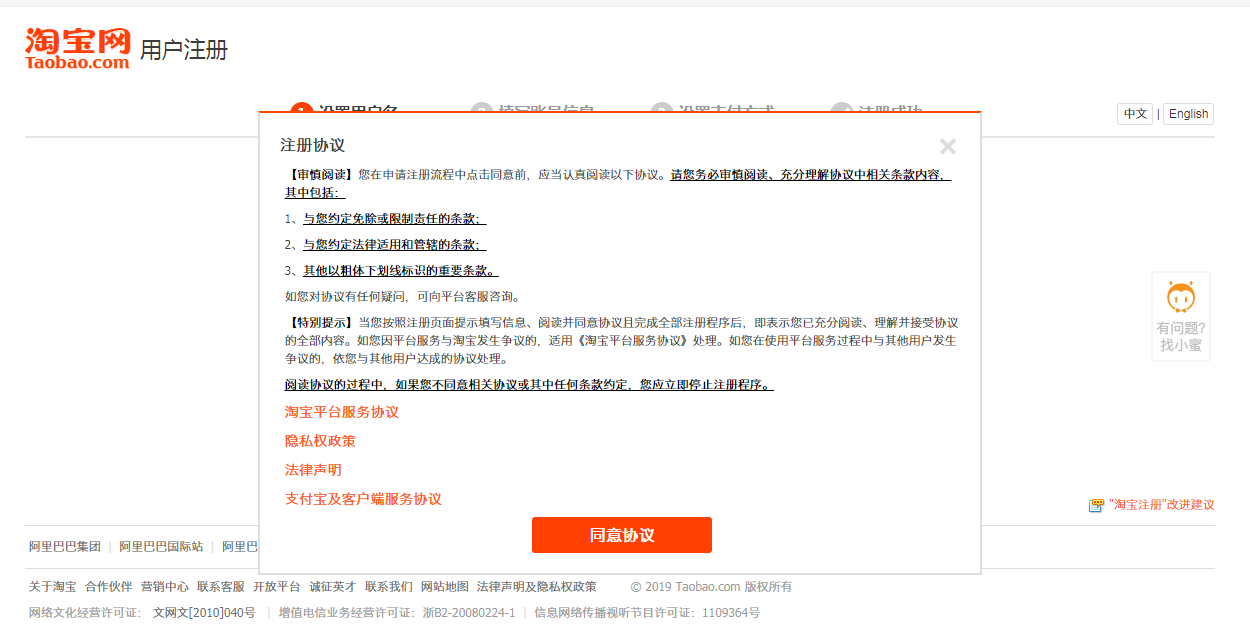Click the 淘宝注册 改进建议 feedback link
This screenshot has width=1250, height=634.
tap(1152, 505)
